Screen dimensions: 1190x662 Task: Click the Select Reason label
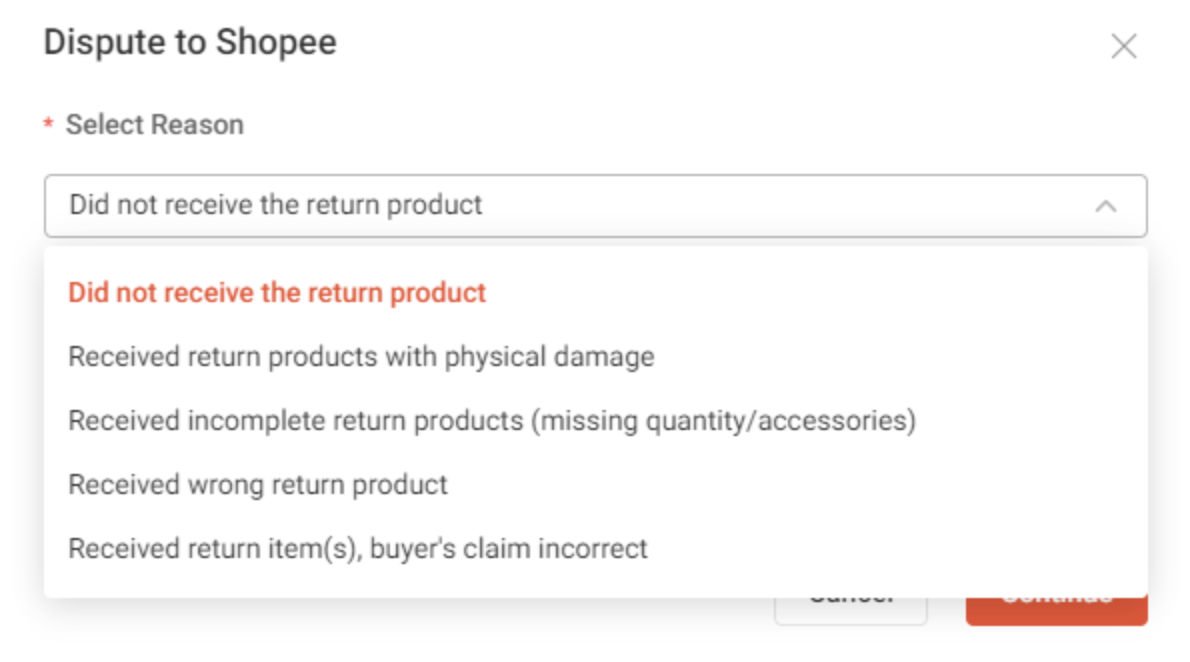[x=154, y=124]
